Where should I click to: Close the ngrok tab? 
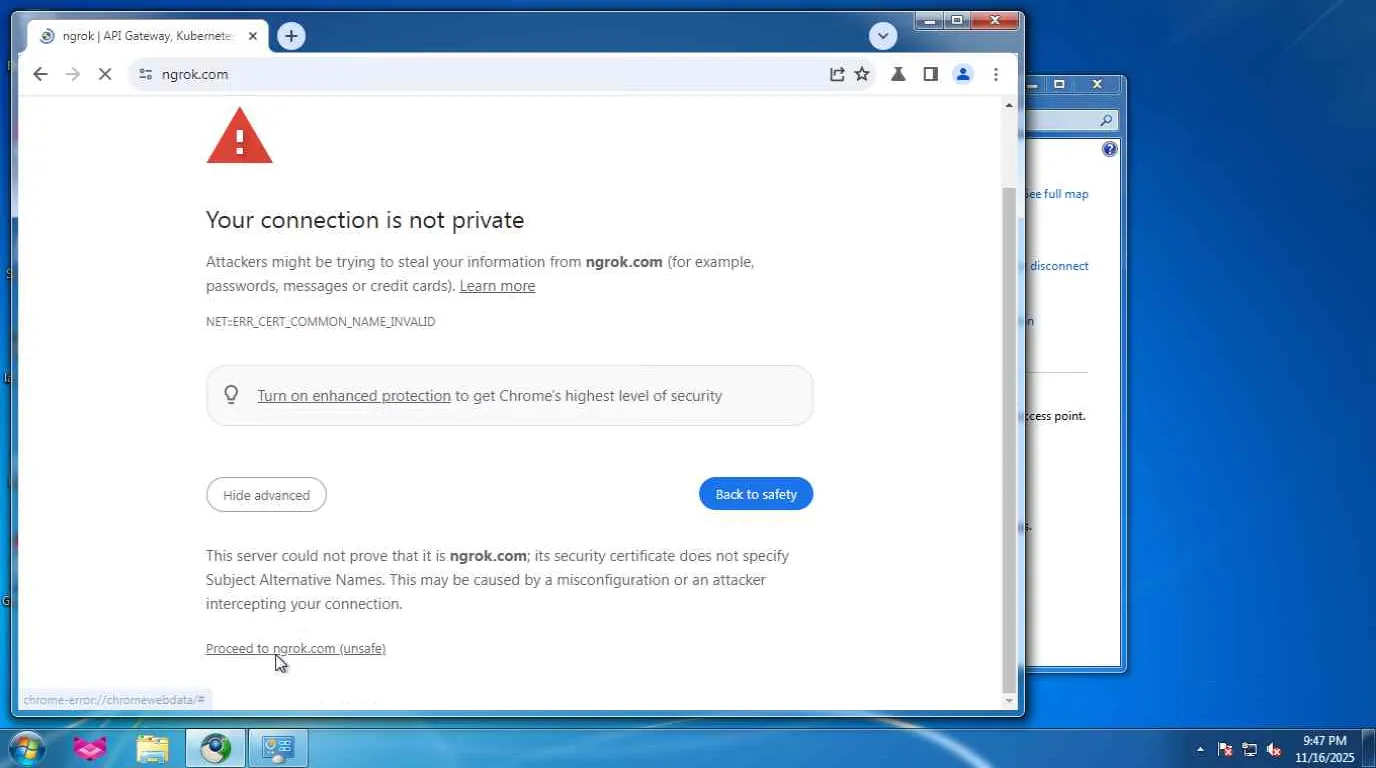[x=253, y=36]
